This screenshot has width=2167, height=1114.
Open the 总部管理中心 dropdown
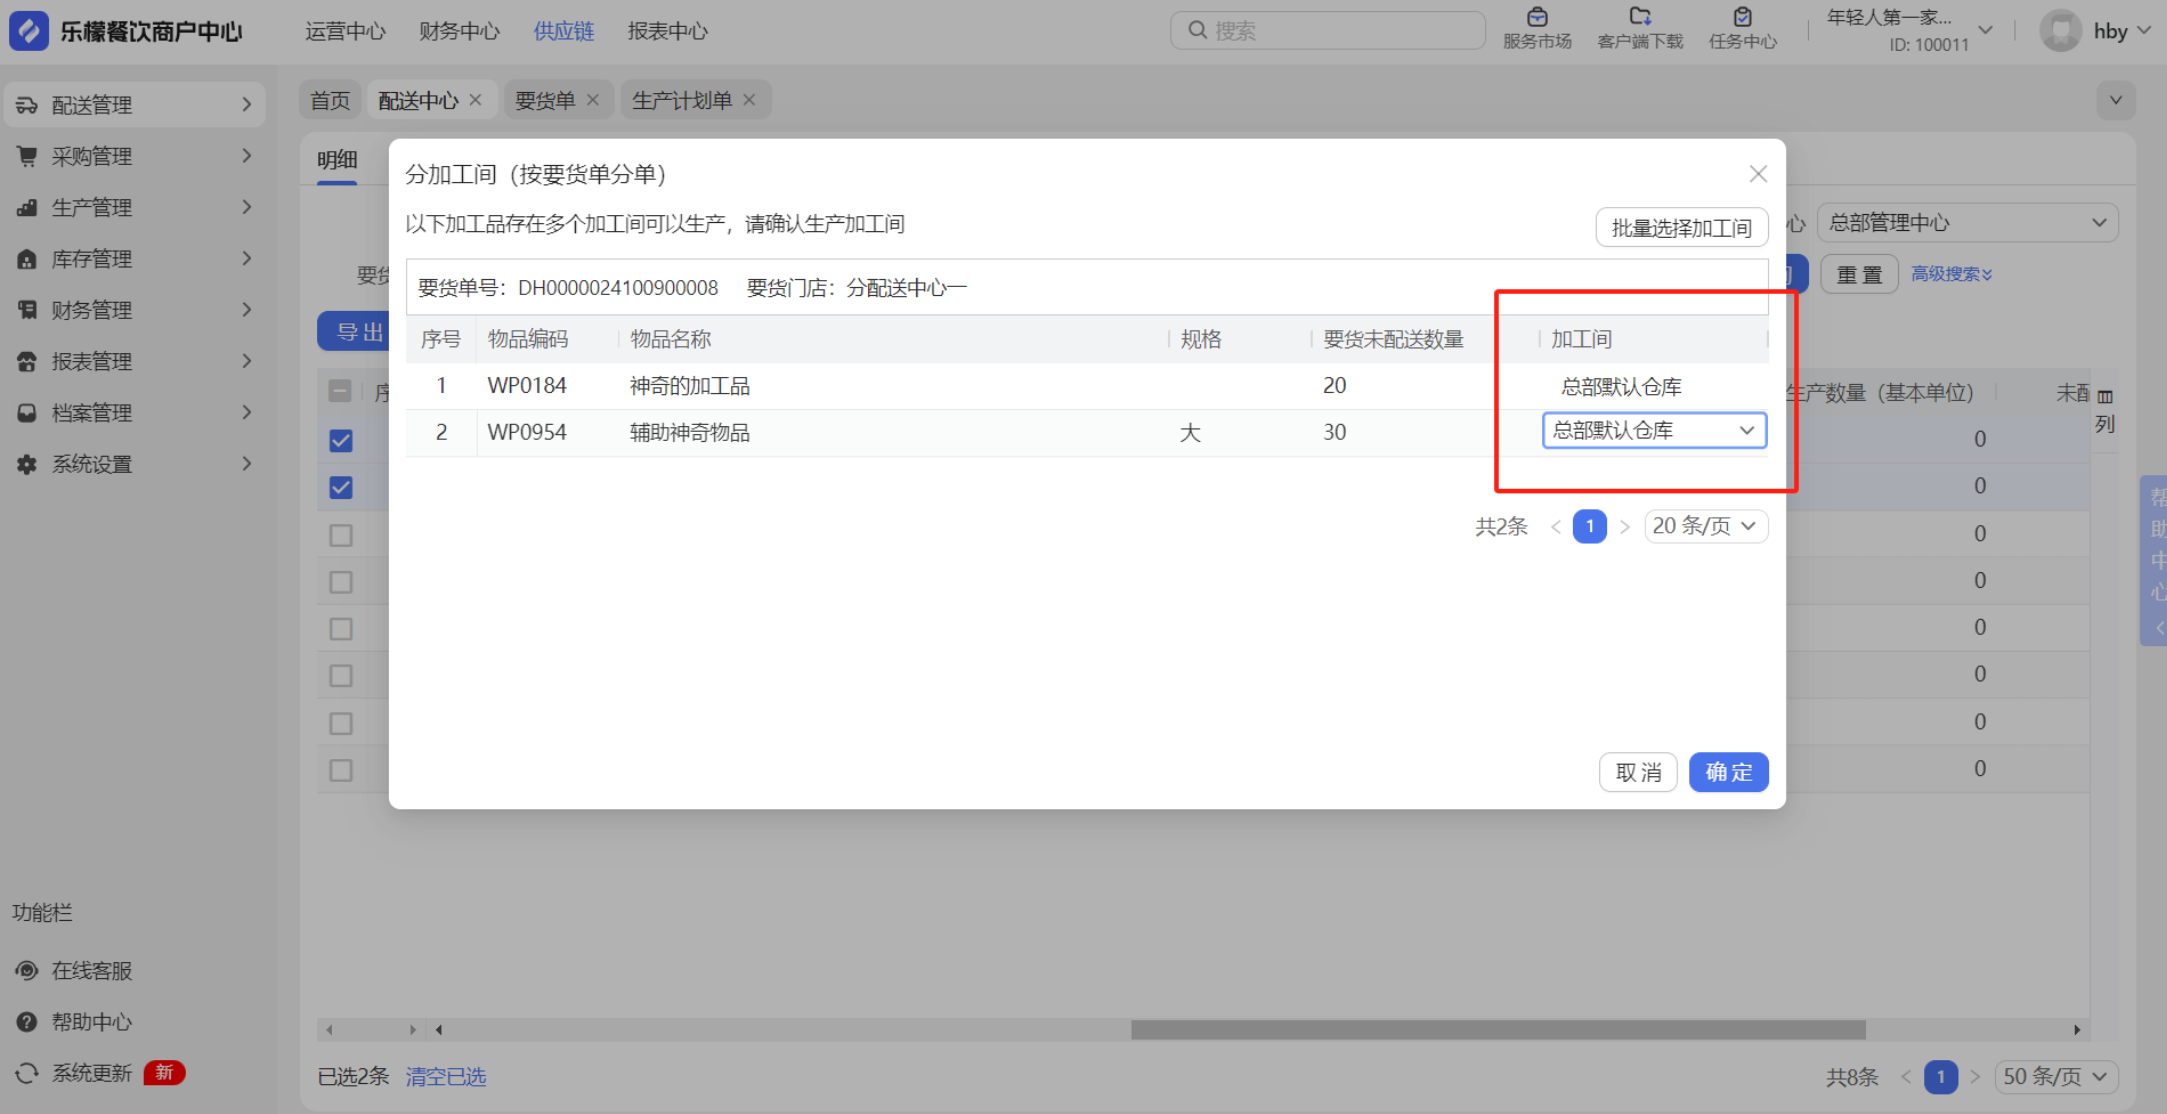1967,223
